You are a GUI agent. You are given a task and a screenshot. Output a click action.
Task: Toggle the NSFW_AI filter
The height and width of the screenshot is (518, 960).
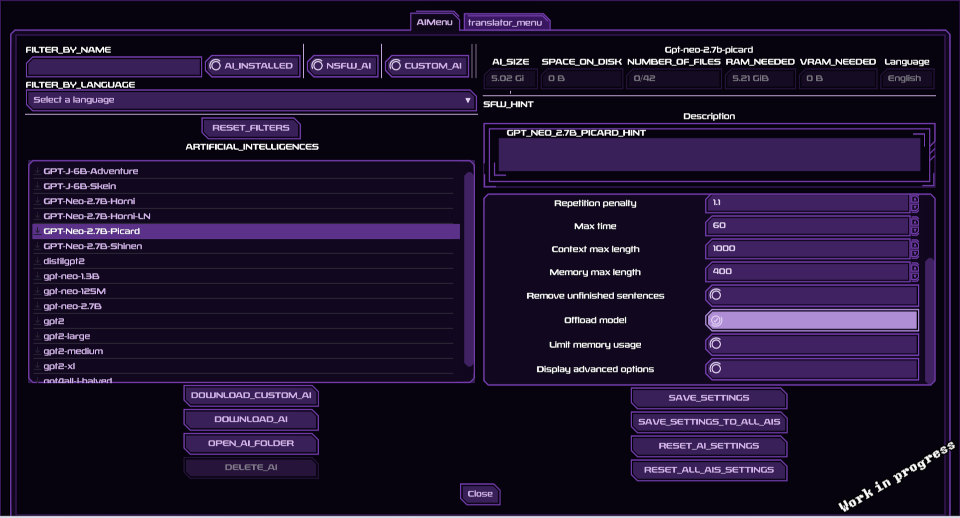pyautogui.click(x=317, y=66)
